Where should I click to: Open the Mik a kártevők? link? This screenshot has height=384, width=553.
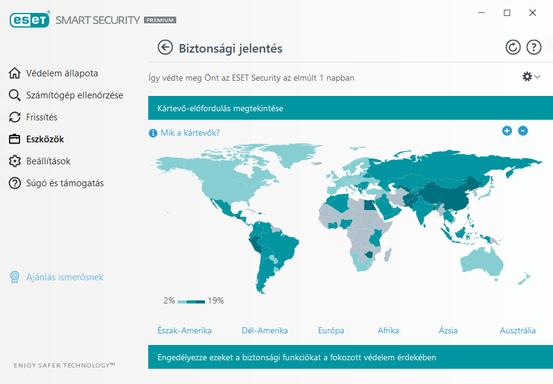[x=190, y=133]
